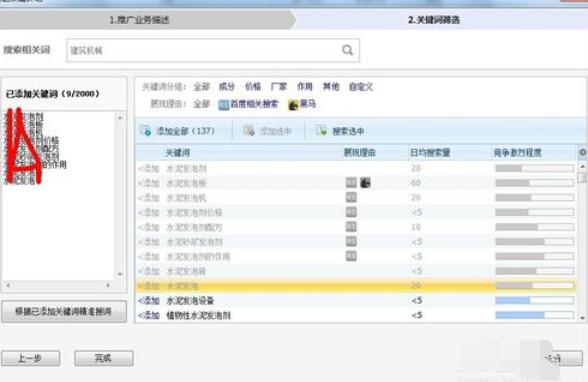The width and height of the screenshot is (588, 382).
Task: Filter keyword group by 厂家
Action: pyautogui.click(x=279, y=87)
